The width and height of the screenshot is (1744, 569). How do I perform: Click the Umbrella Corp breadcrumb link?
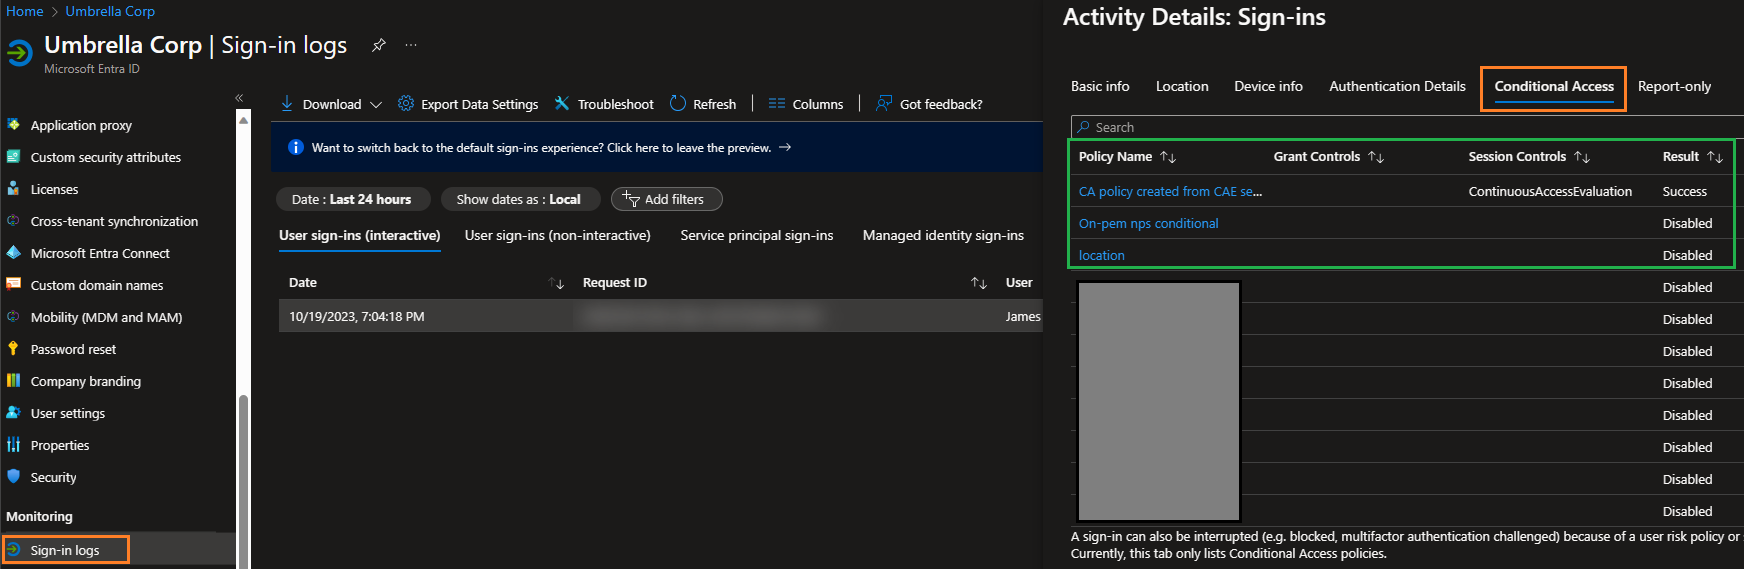pyautogui.click(x=110, y=11)
